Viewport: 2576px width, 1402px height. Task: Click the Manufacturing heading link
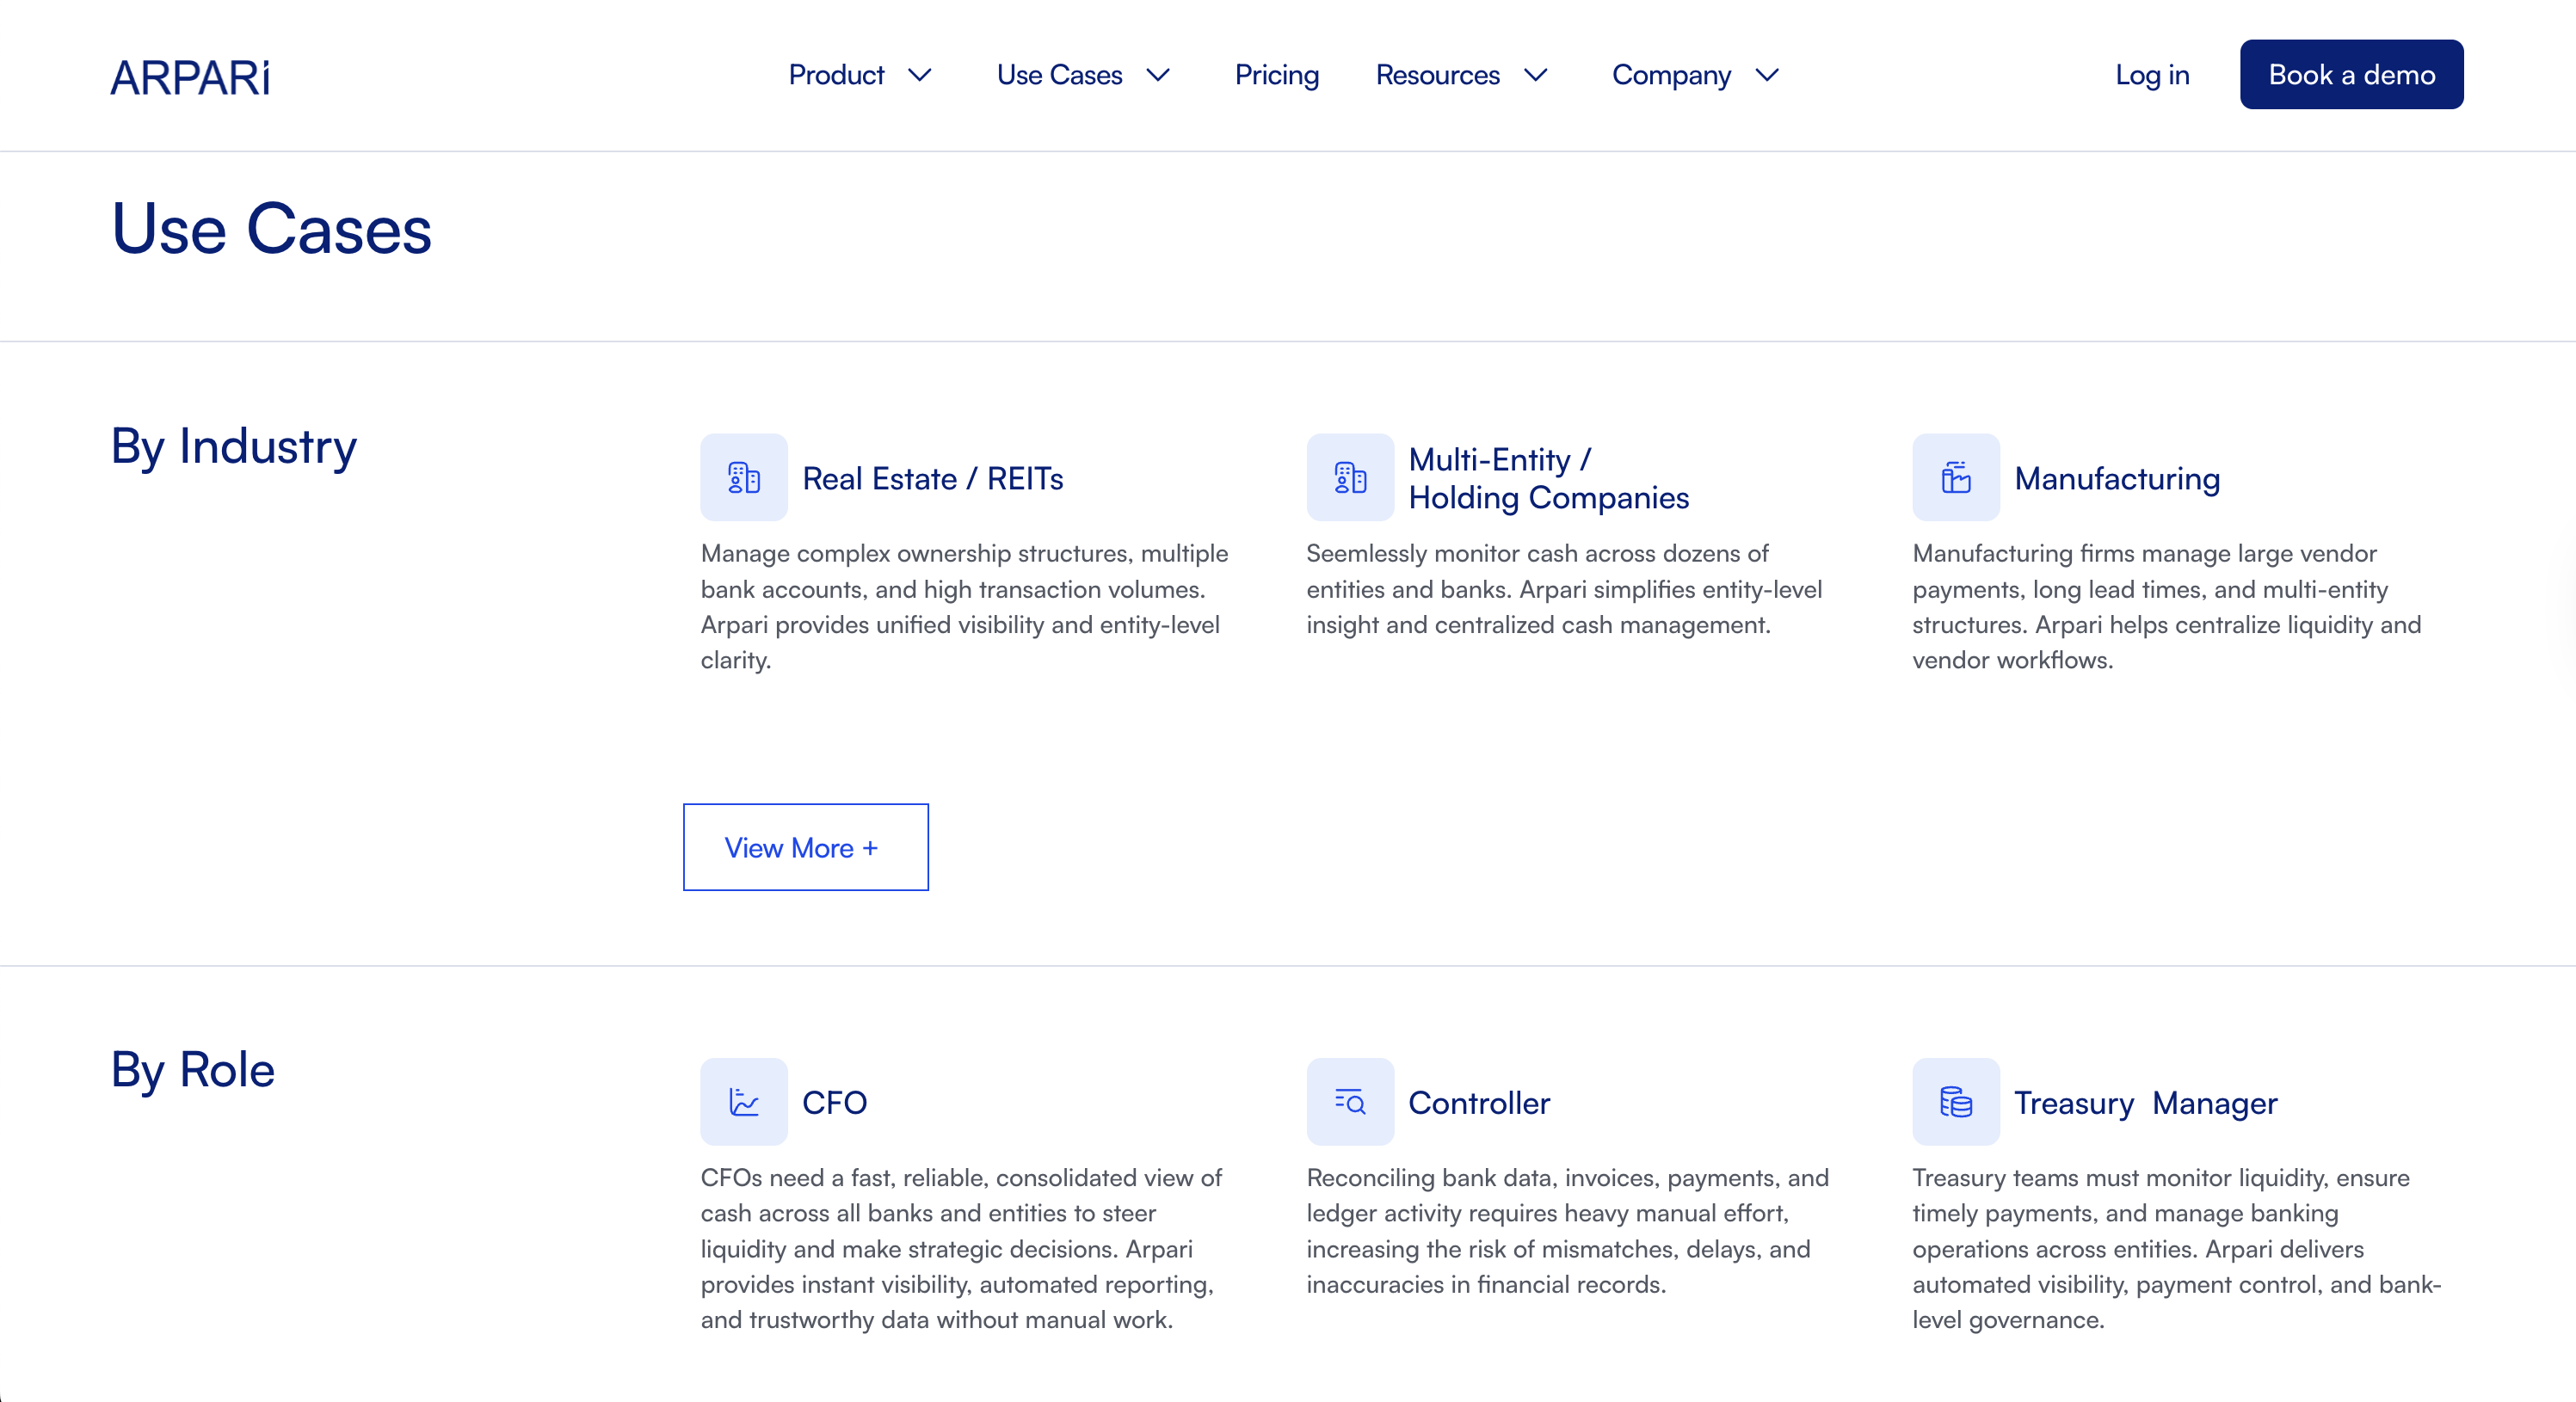[2117, 479]
